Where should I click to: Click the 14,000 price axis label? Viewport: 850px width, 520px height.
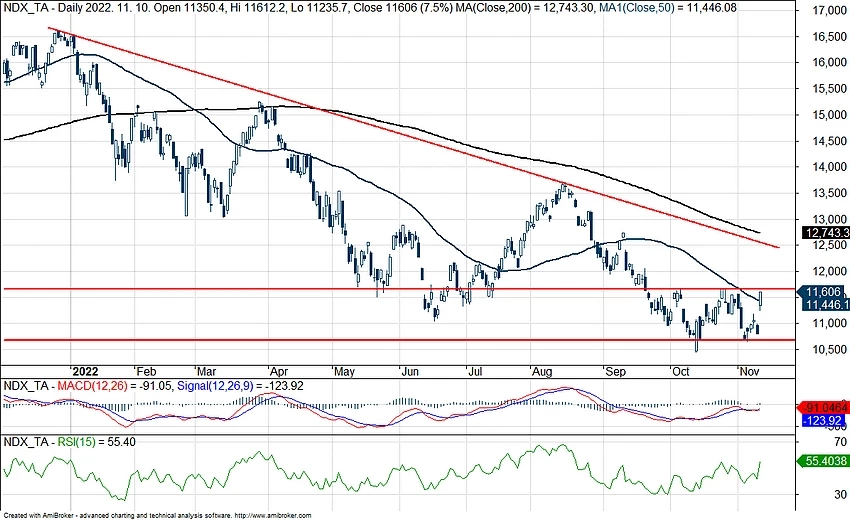click(x=829, y=167)
